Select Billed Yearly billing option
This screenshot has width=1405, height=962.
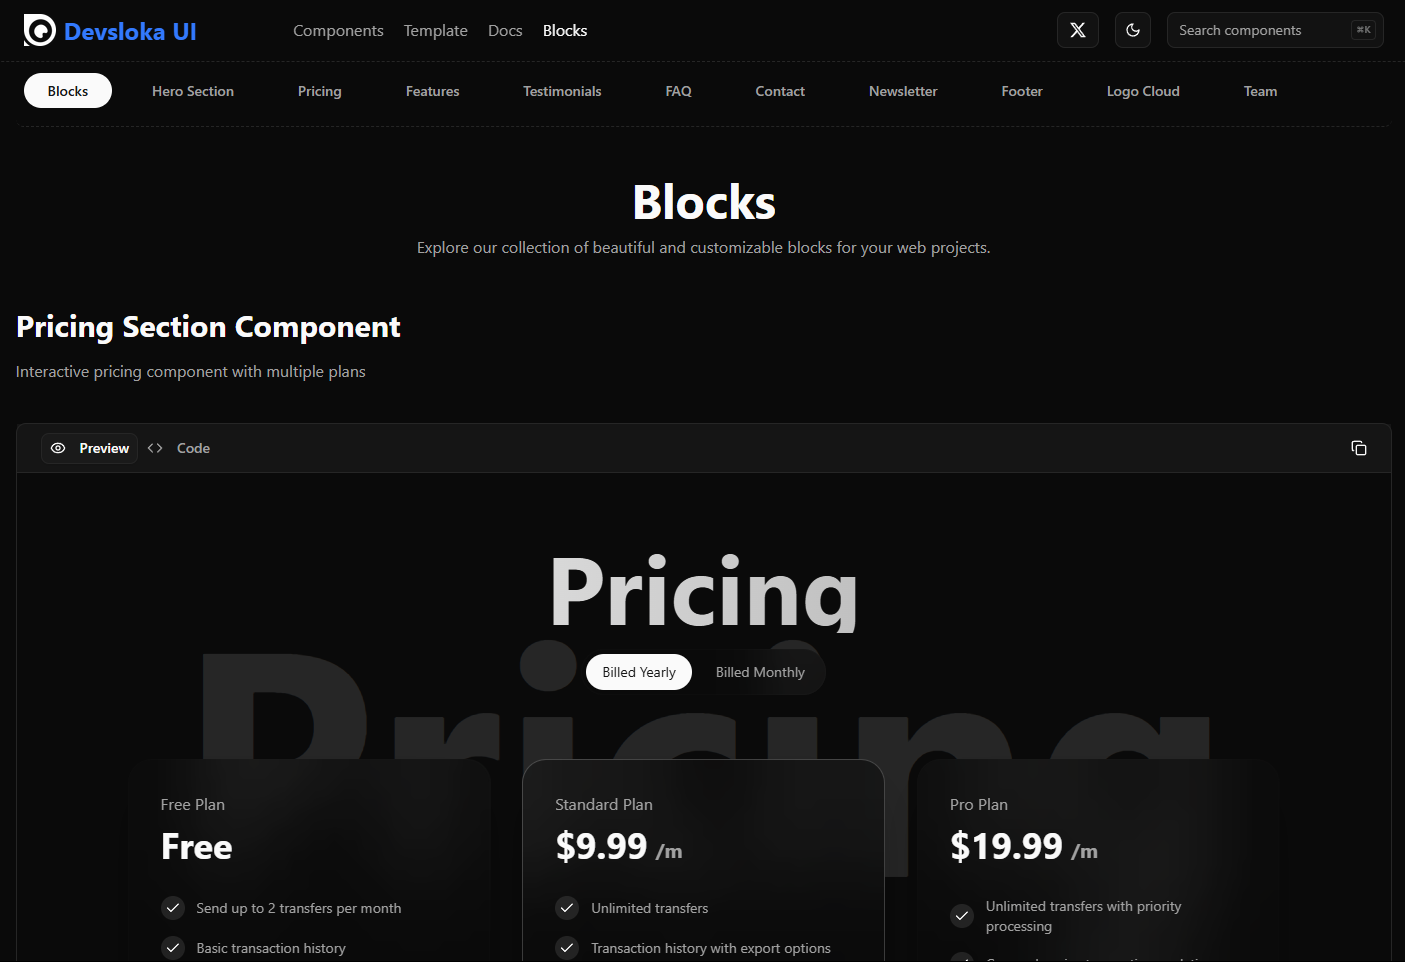point(638,671)
